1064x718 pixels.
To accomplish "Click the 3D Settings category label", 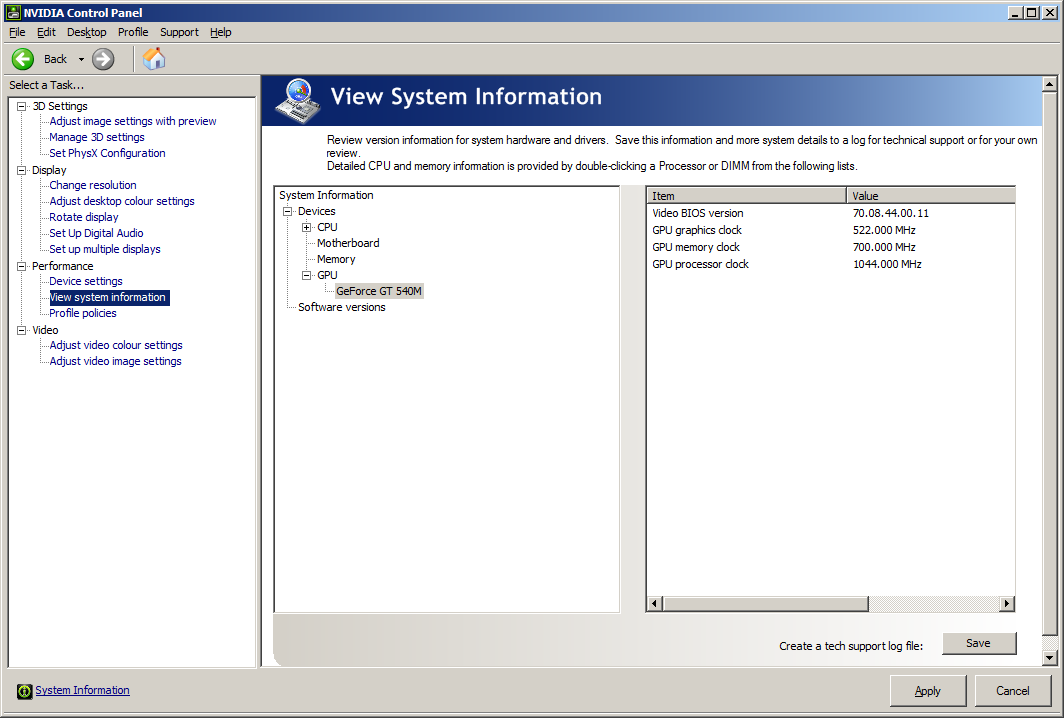I will coord(60,107).
